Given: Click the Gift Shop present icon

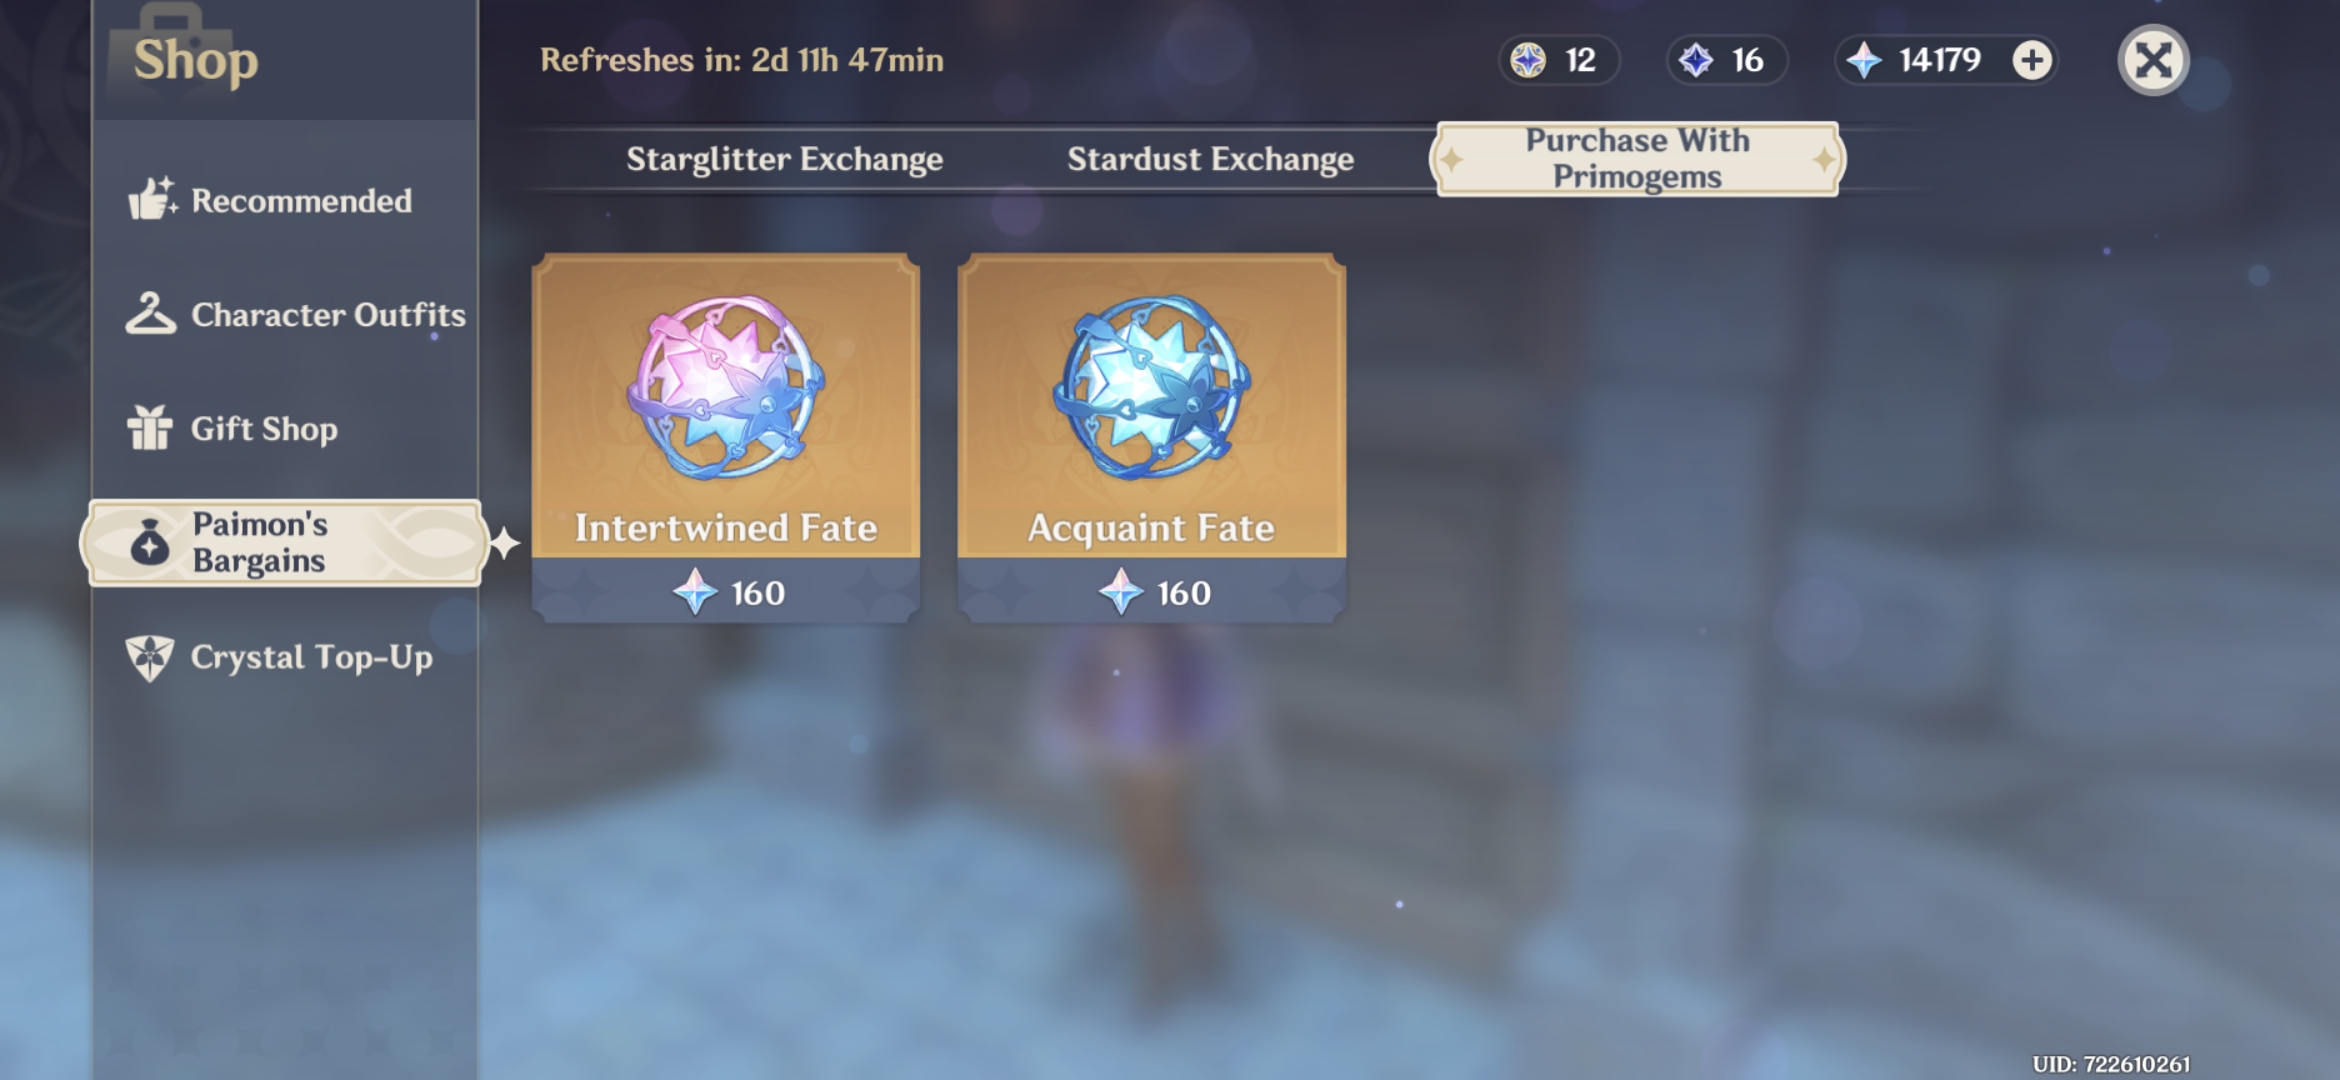Looking at the screenshot, I should point(150,428).
